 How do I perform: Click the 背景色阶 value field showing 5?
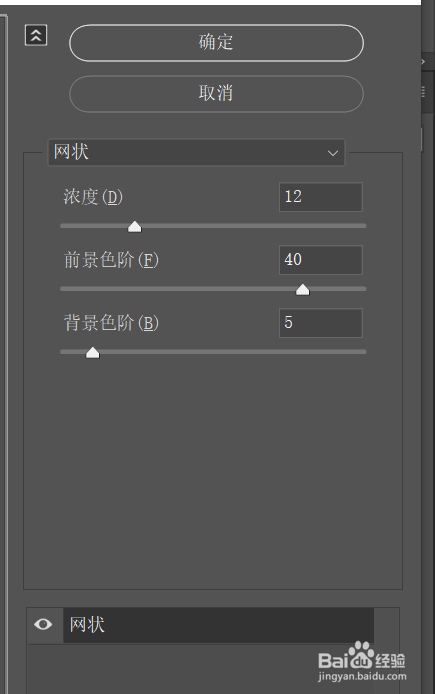point(321,323)
